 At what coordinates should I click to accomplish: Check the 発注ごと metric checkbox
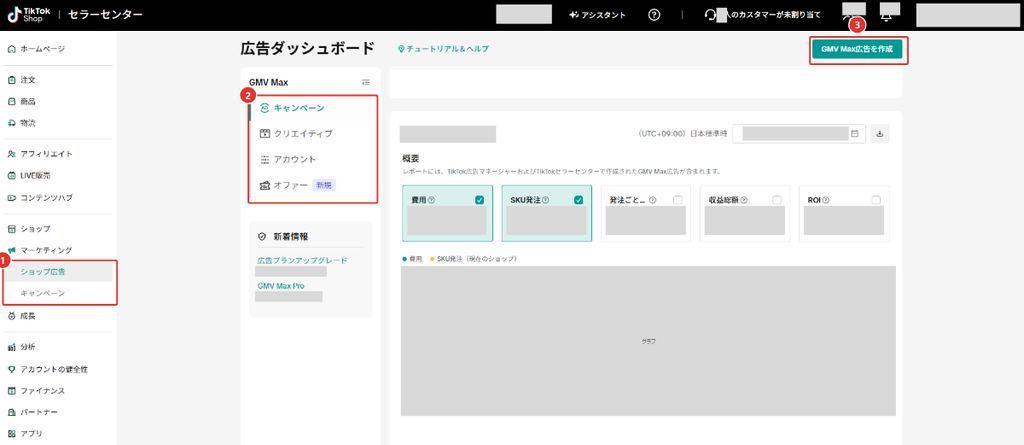(x=677, y=200)
